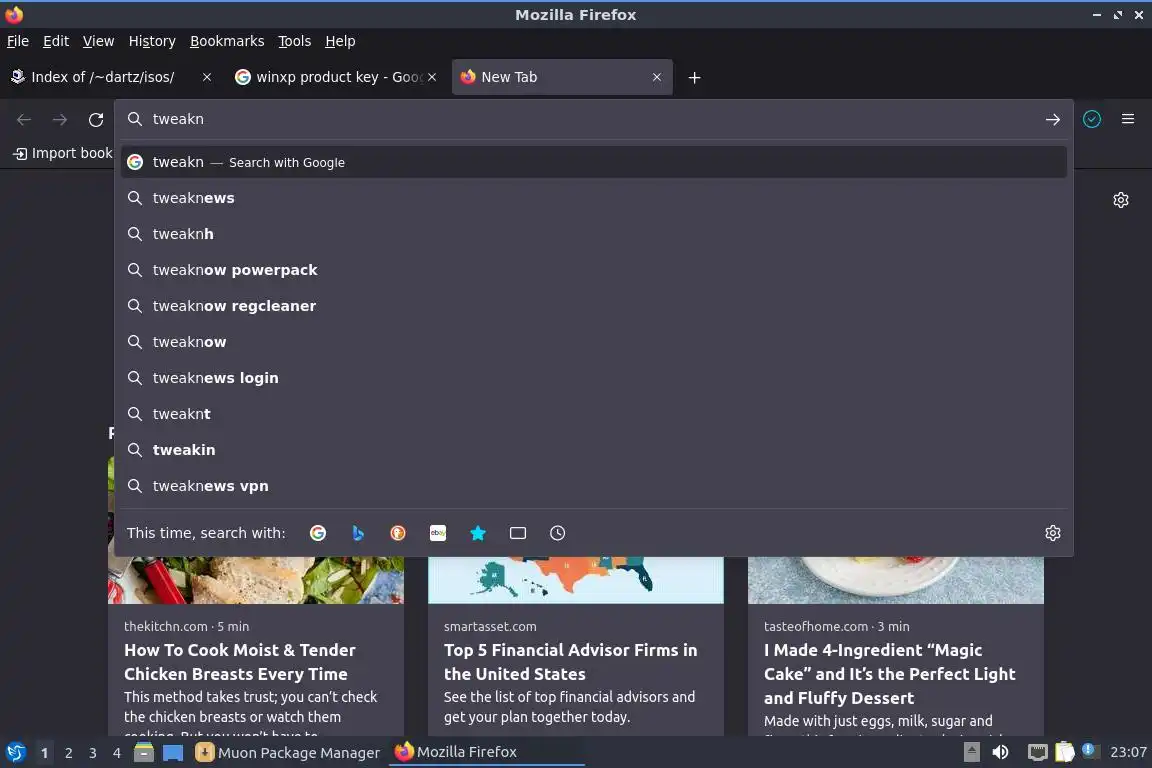Open the eject removable media tray icon
This screenshot has height=768, width=1152.
click(971, 752)
